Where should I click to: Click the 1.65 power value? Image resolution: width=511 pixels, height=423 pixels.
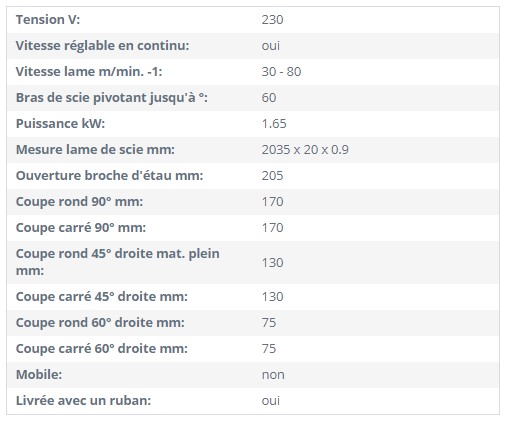click(274, 124)
